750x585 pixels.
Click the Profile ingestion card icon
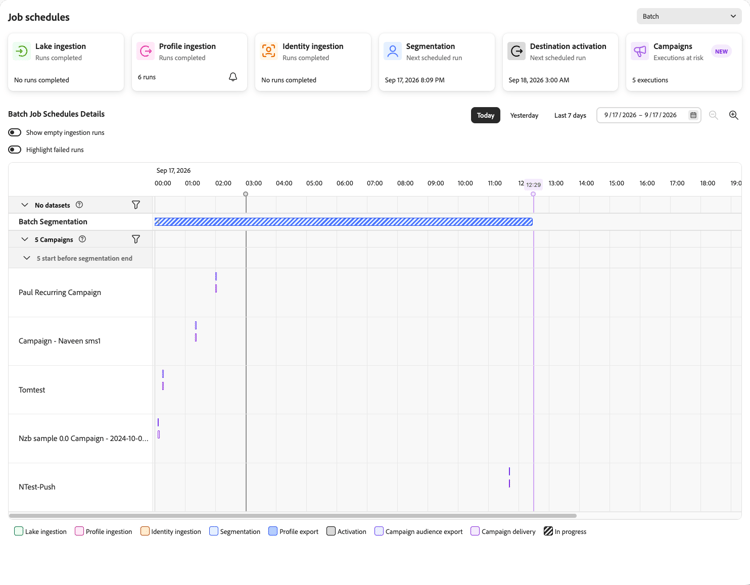click(145, 51)
